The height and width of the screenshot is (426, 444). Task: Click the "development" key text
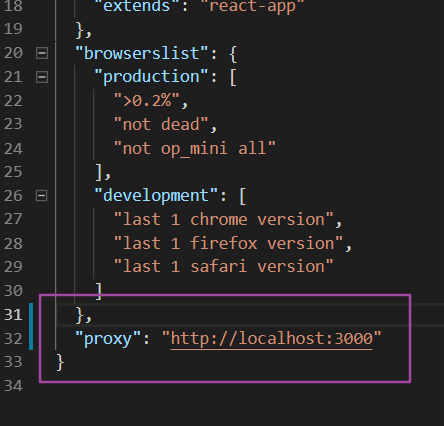click(x=156, y=196)
